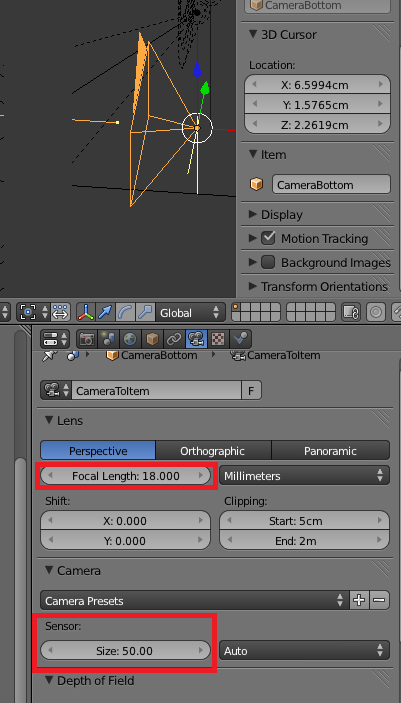Switch to the Object Constraints tab
401x703 pixels.
click(174, 339)
